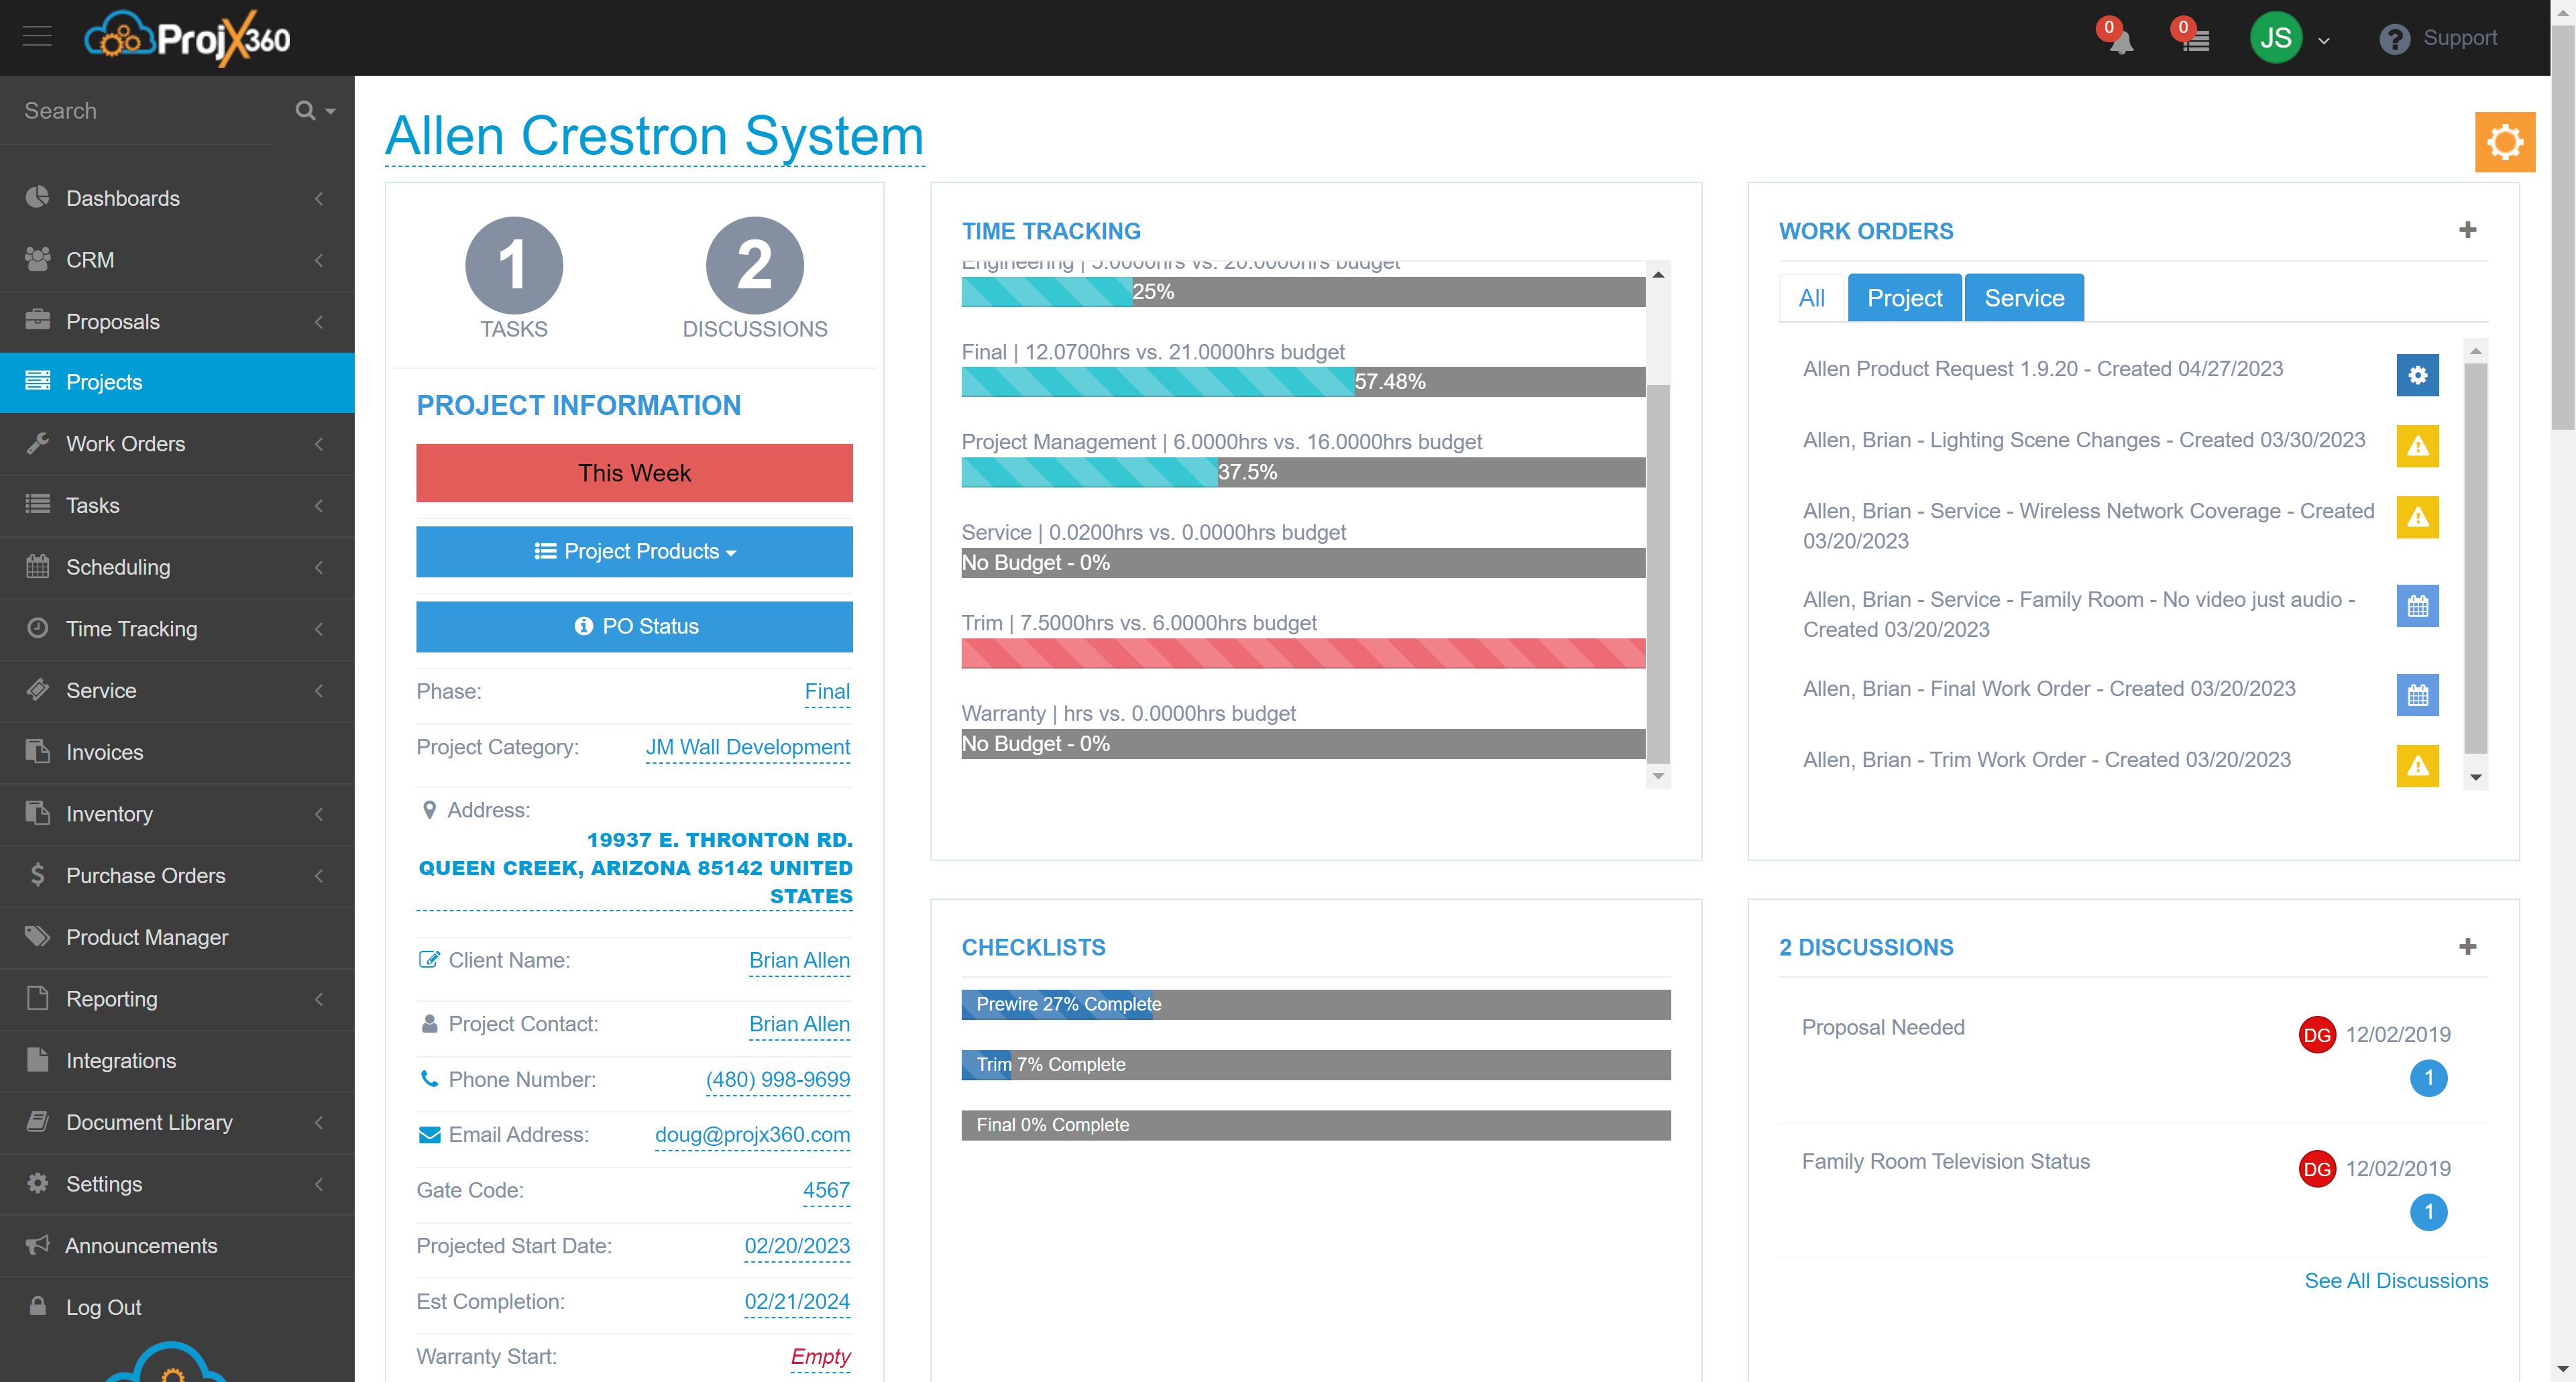Click the notifications bell icon
2576x1382 pixels.
tap(2120, 40)
